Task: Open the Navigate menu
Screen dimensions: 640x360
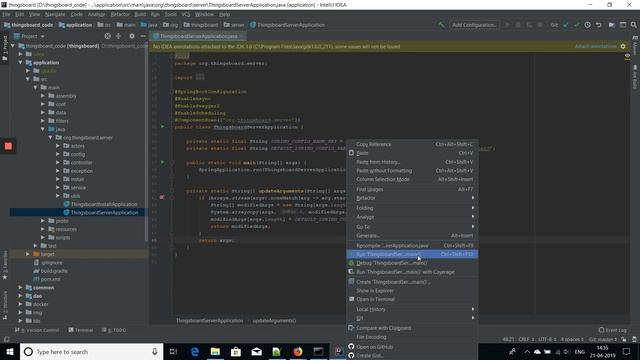Action: 55,14
